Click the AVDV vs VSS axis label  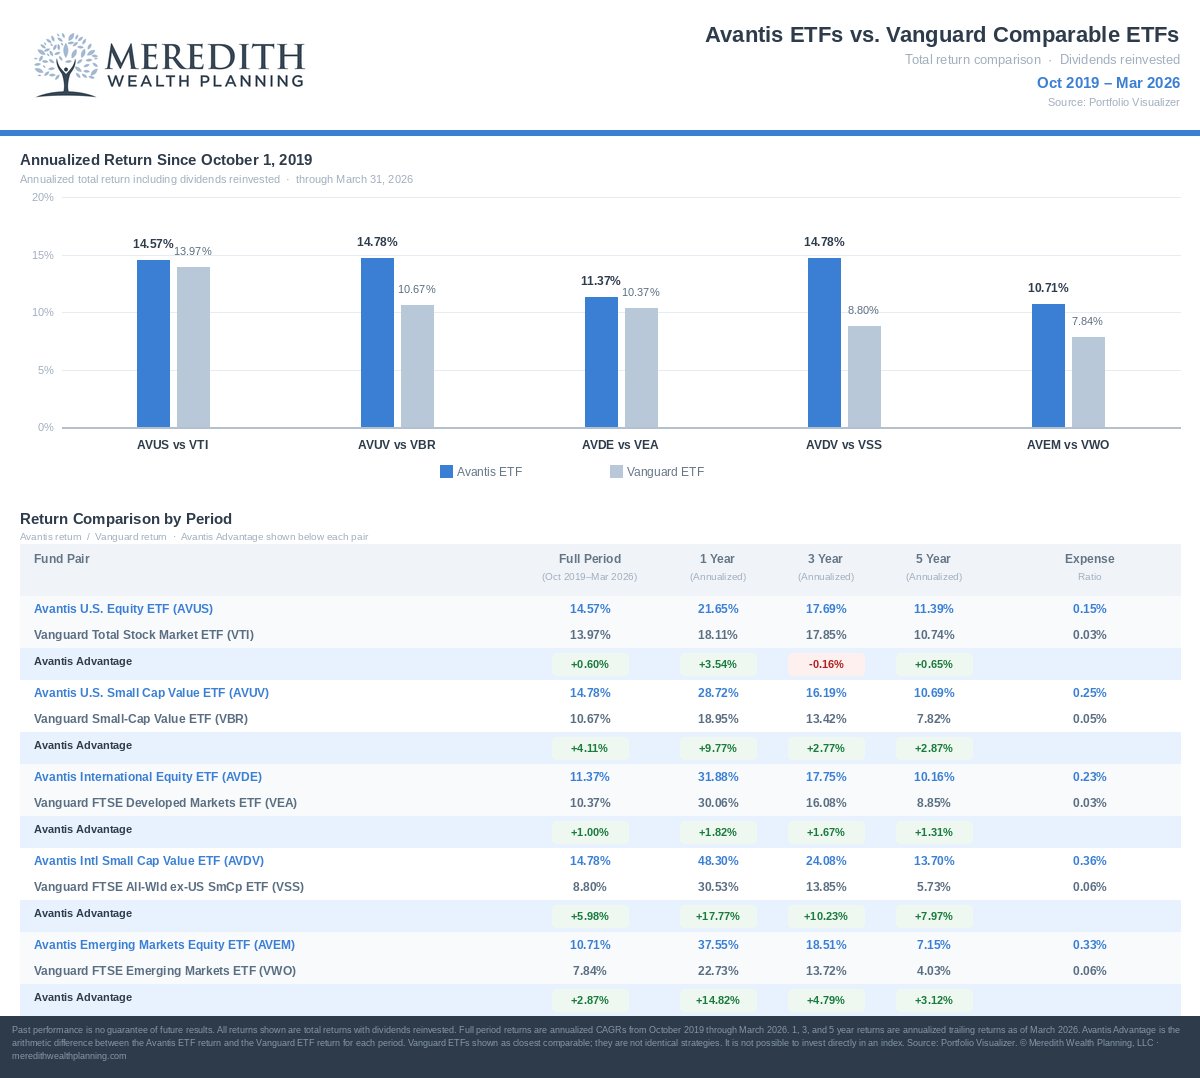(x=844, y=445)
